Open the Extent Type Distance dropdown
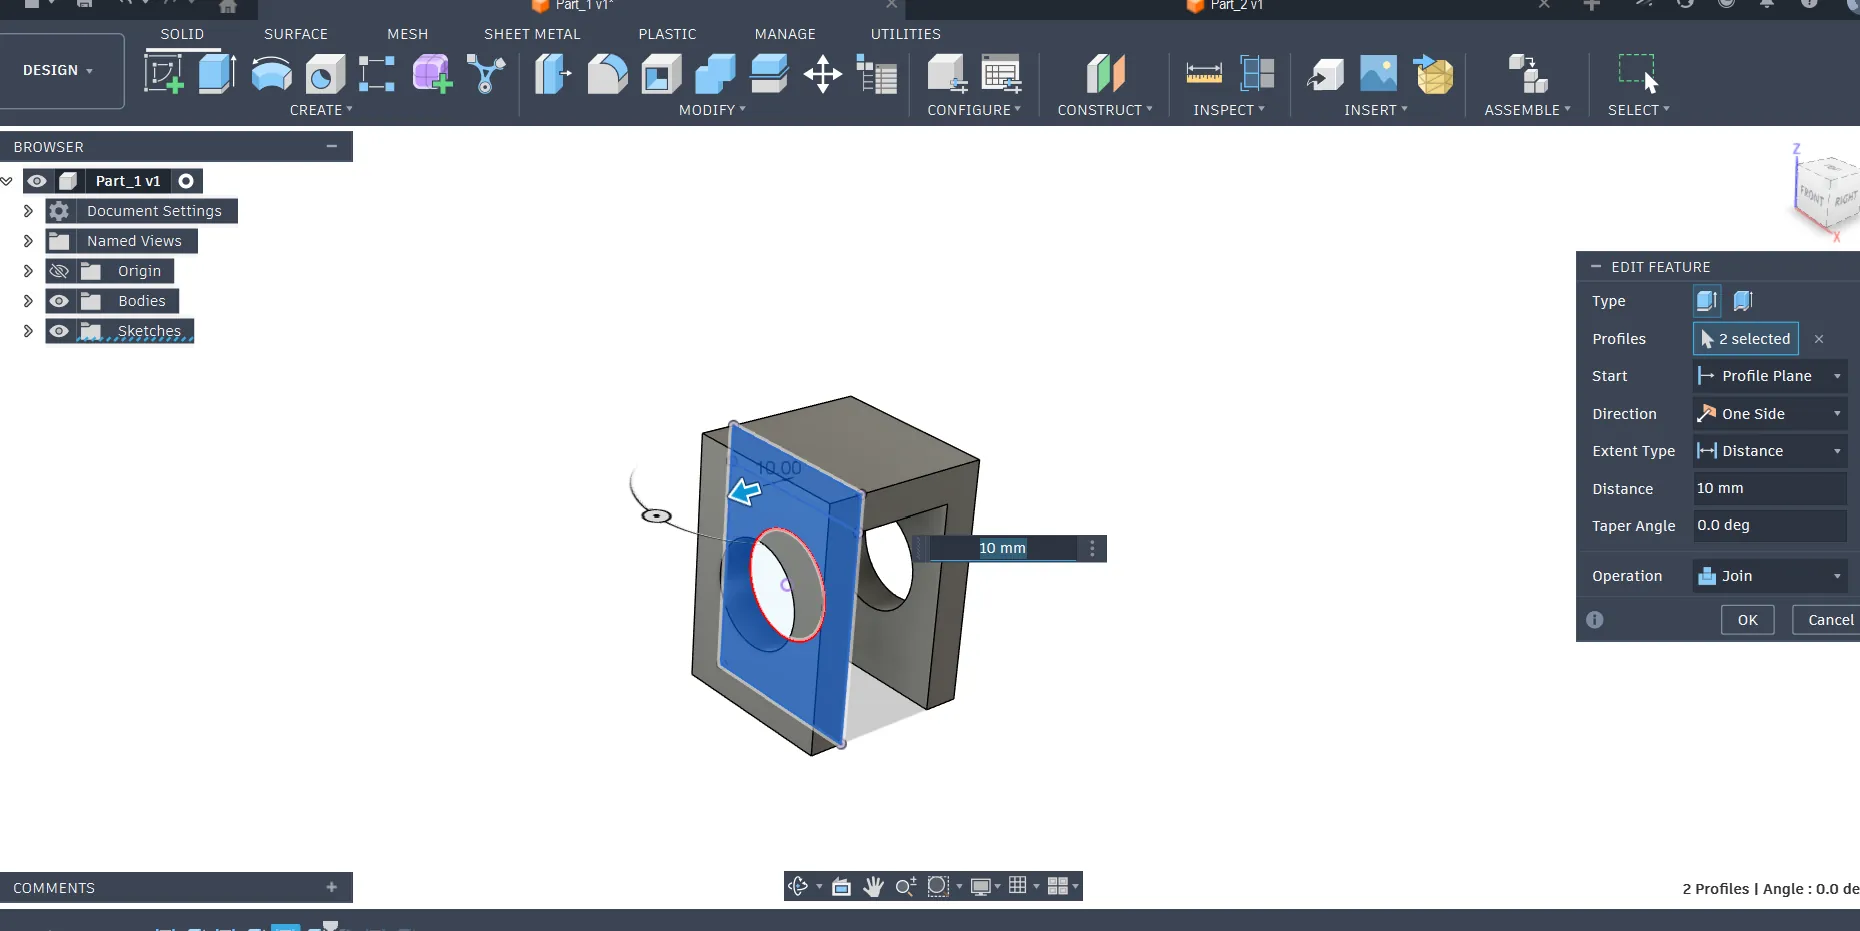 pos(1769,451)
